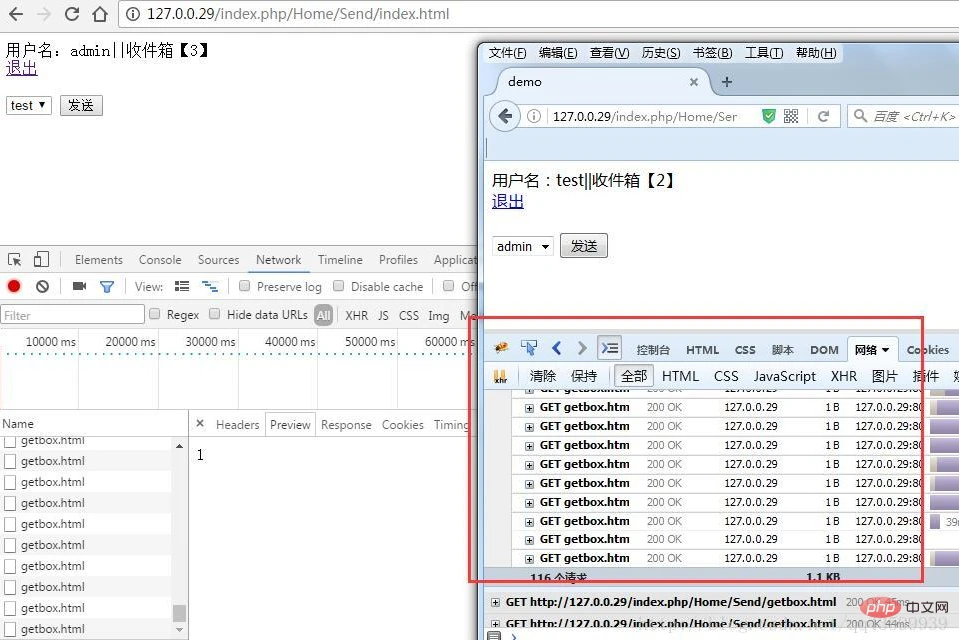Open the admin recipient dropdown in Firefox
The height and width of the screenshot is (640, 959).
pos(523,246)
